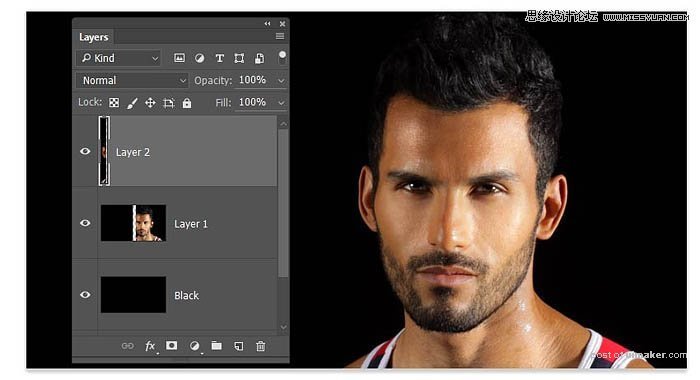Screen dimensions: 700x380
Task: Lock artboard nesting icon
Action: coord(169,103)
